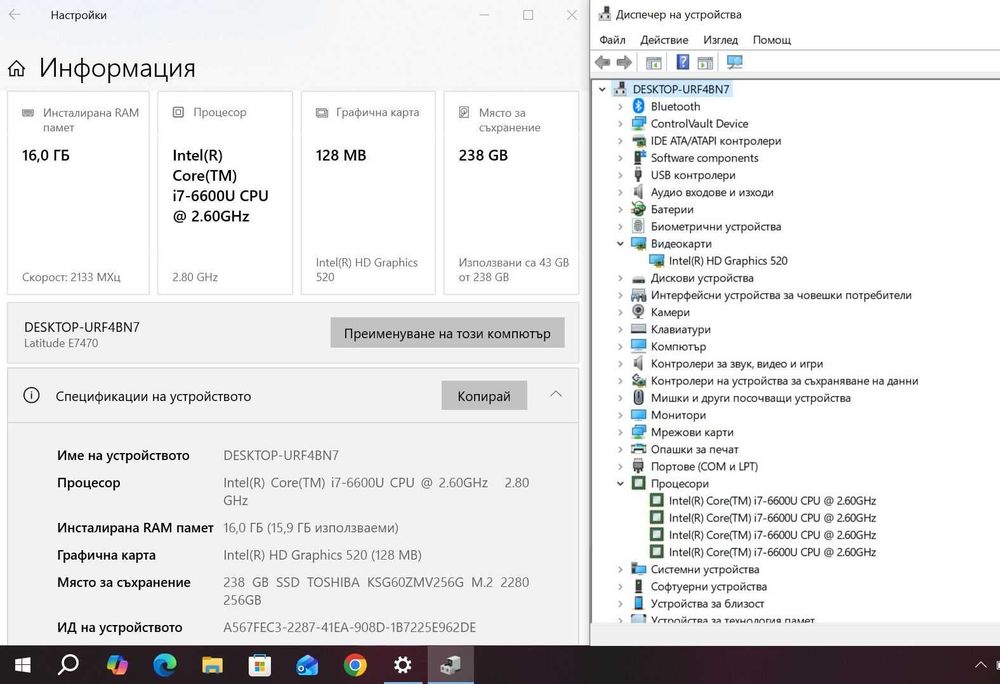Click the Forward arrow in Device Manager toolbar
This screenshot has height=684, width=1000.
624,62
